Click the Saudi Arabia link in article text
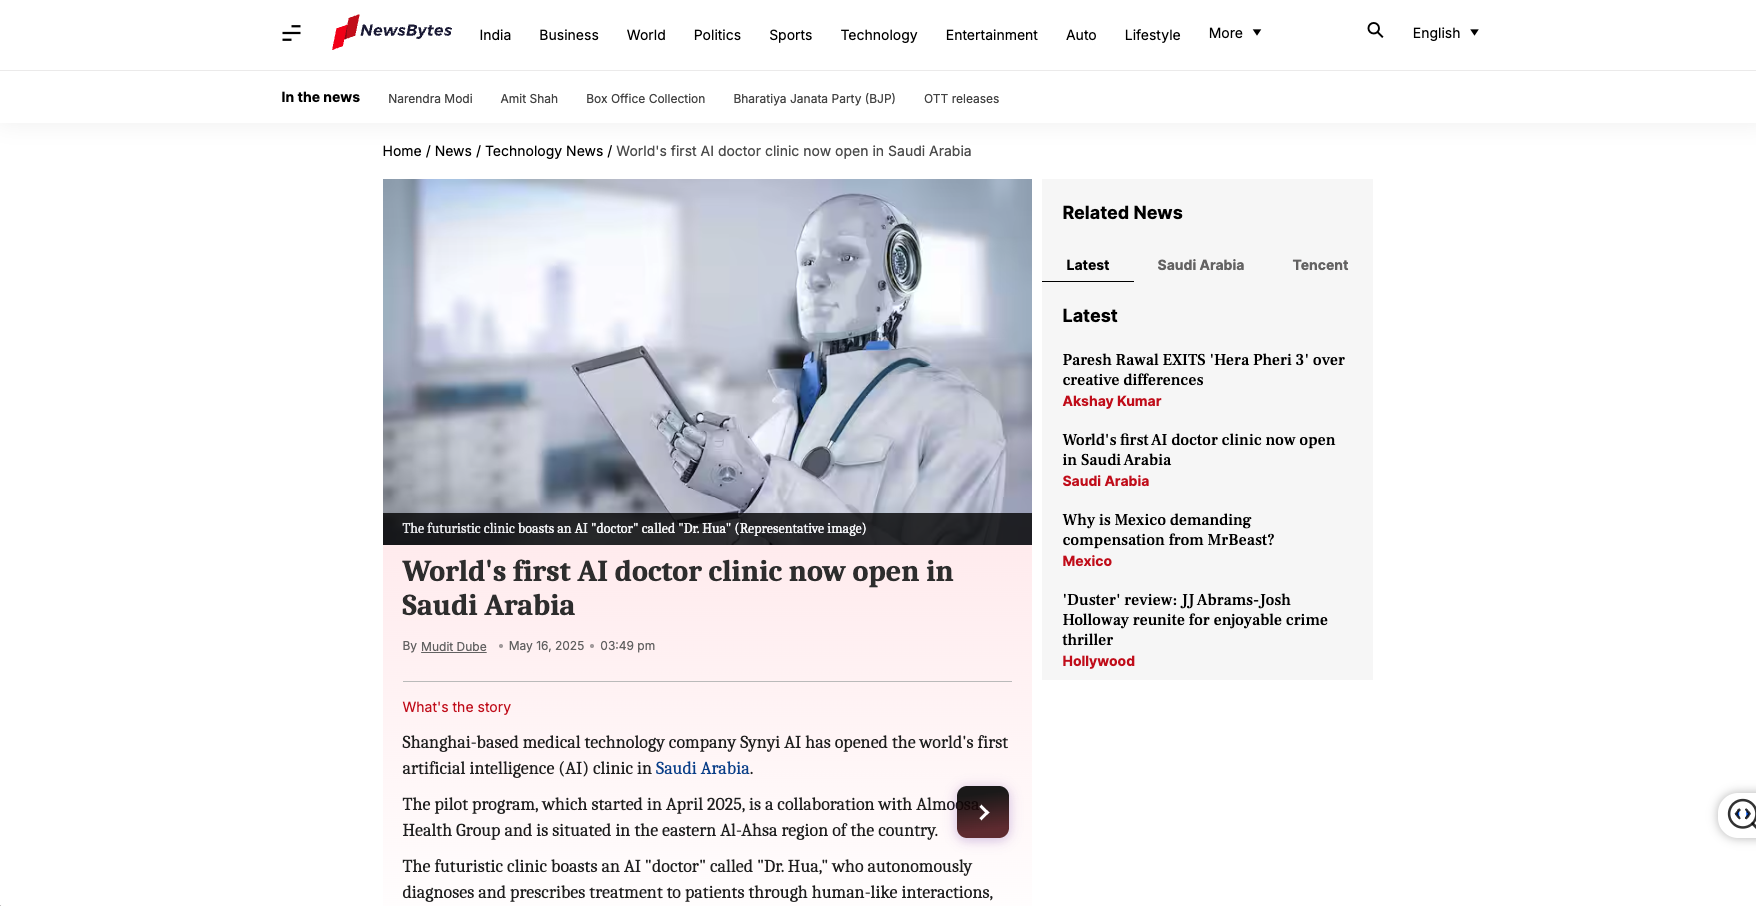Screen dimensions: 1756x906 pyautogui.click(x=702, y=768)
